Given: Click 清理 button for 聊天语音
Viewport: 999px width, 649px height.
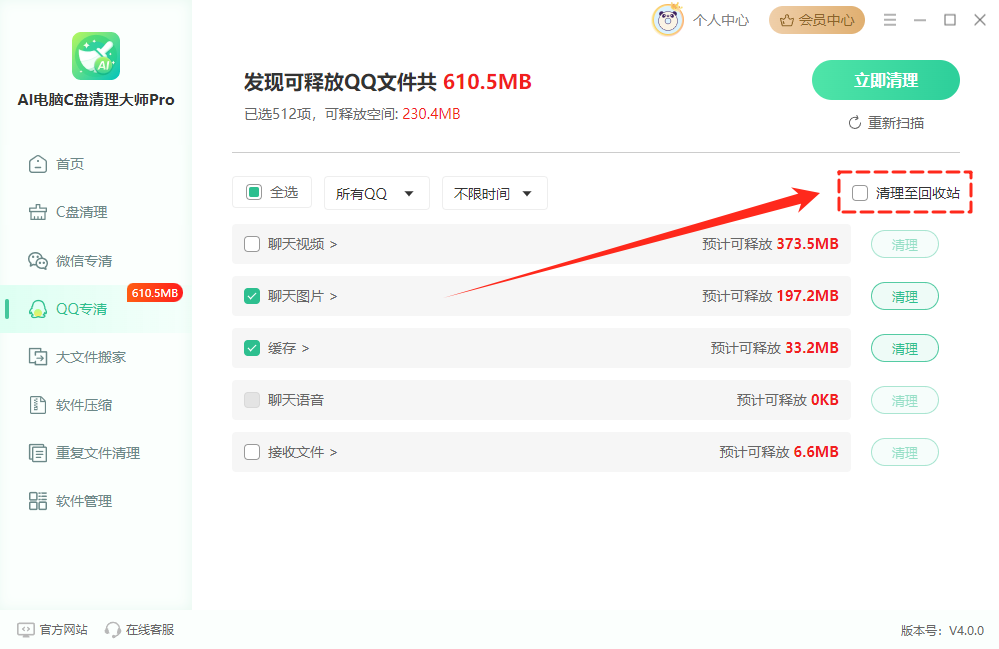Looking at the screenshot, I should pyautogui.click(x=905, y=401).
